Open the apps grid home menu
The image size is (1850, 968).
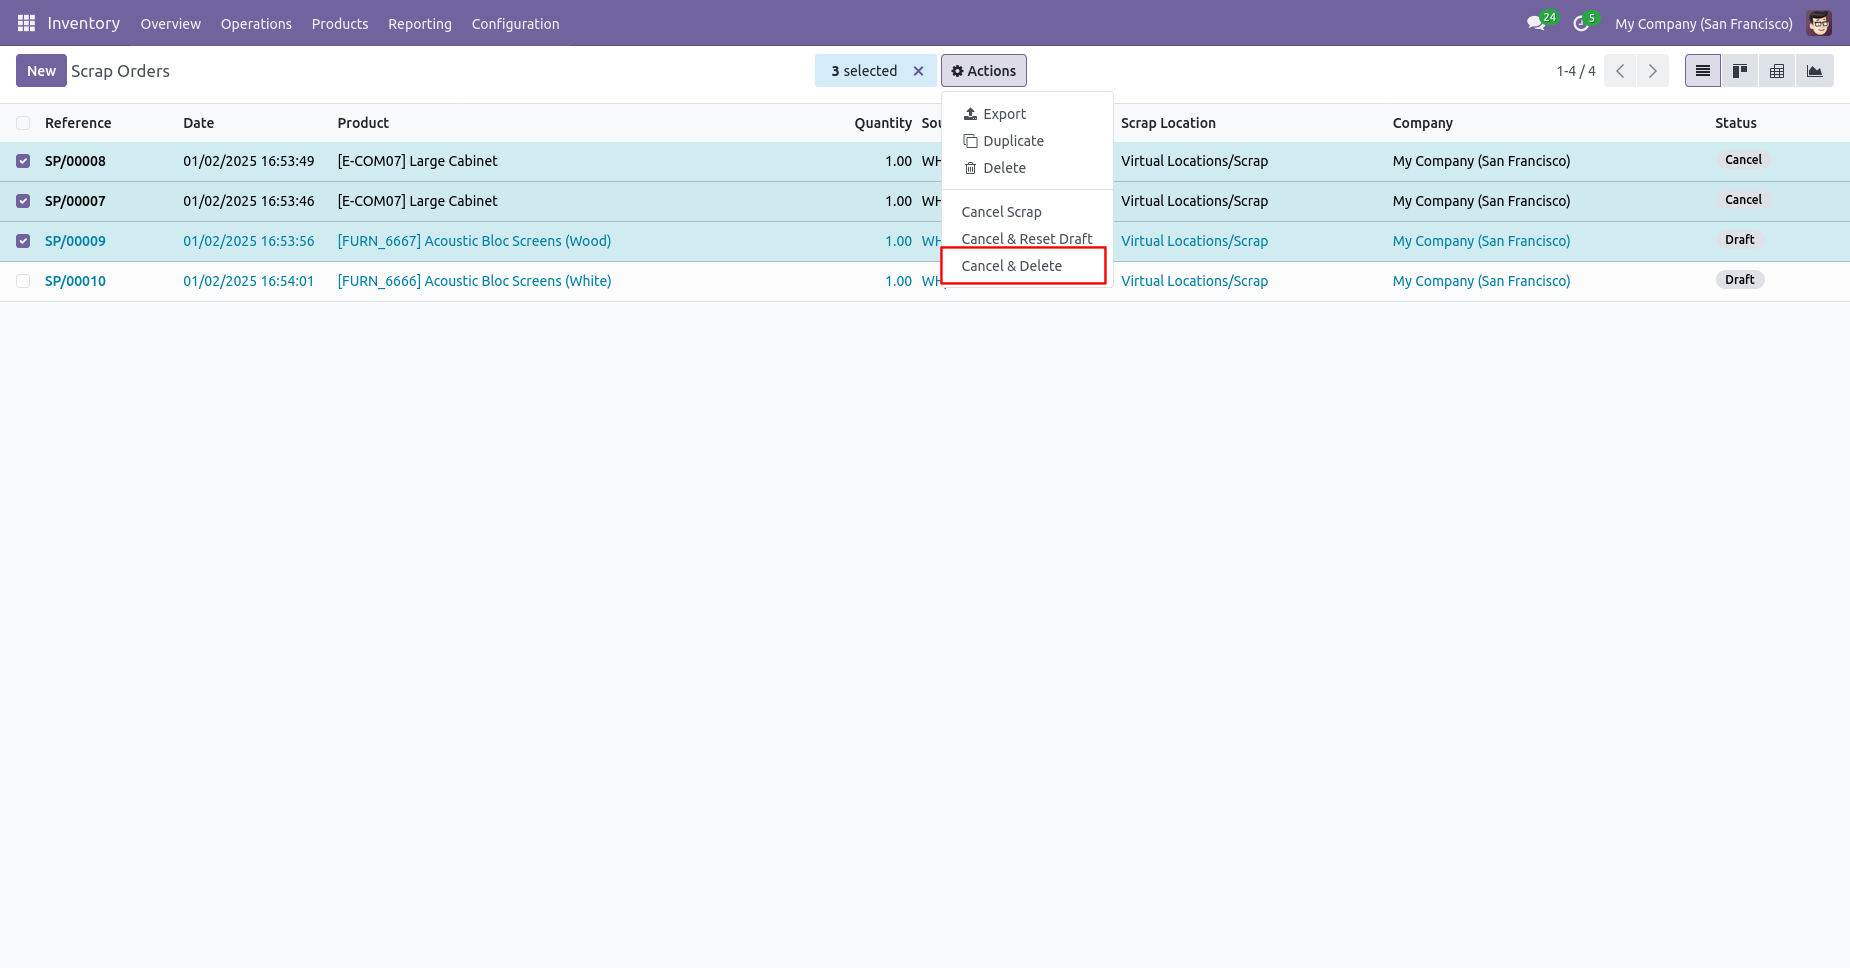[x=26, y=23]
